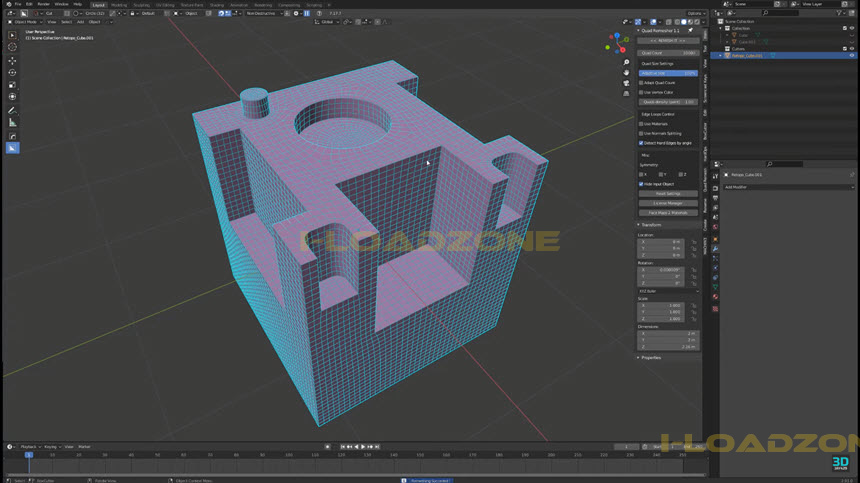
Task: Enable X symmetry checkbox
Action: tap(641, 174)
